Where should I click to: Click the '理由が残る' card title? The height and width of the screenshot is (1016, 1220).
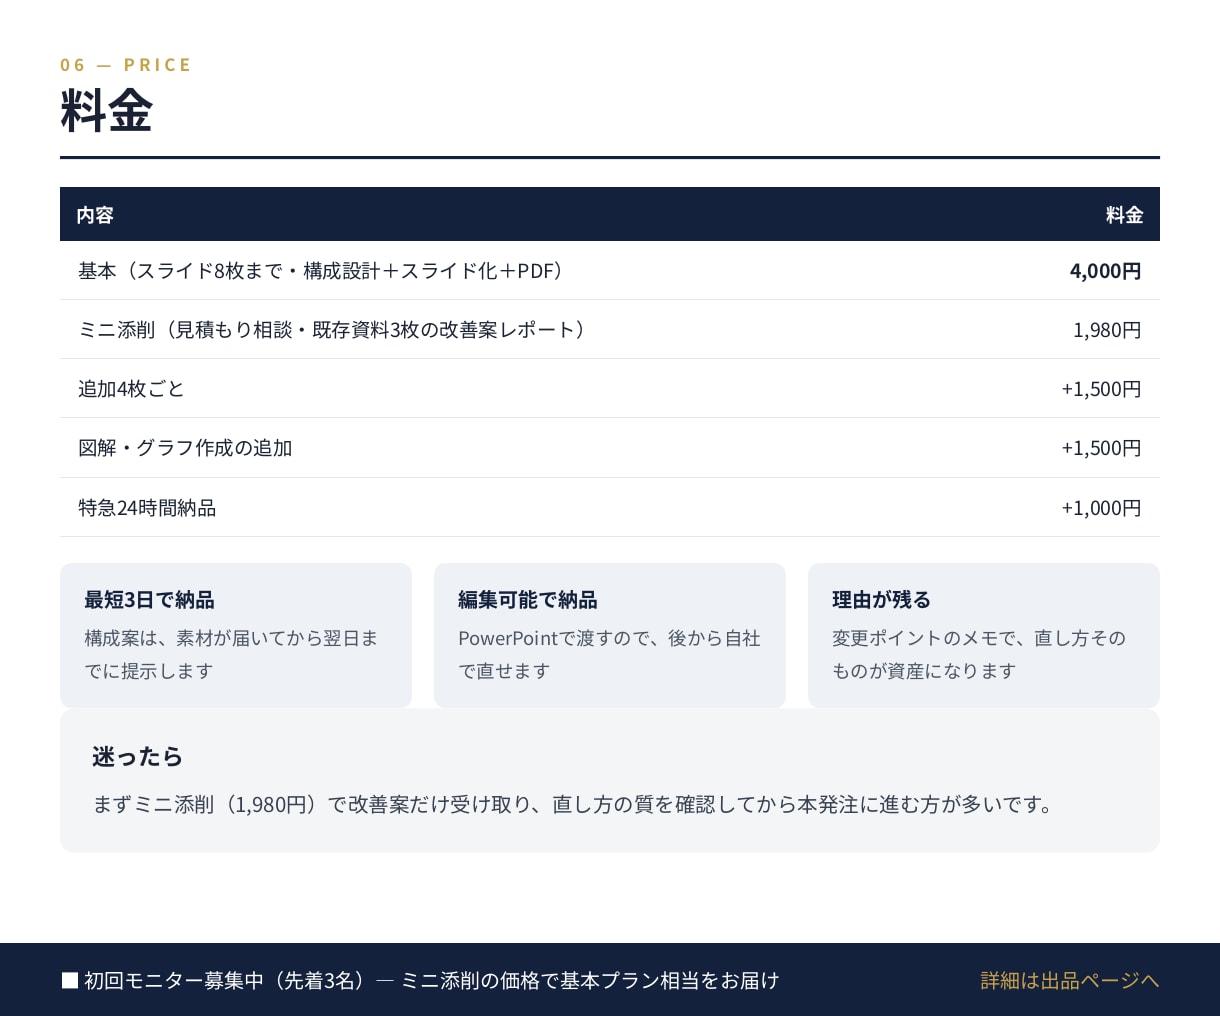(x=881, y=600)
